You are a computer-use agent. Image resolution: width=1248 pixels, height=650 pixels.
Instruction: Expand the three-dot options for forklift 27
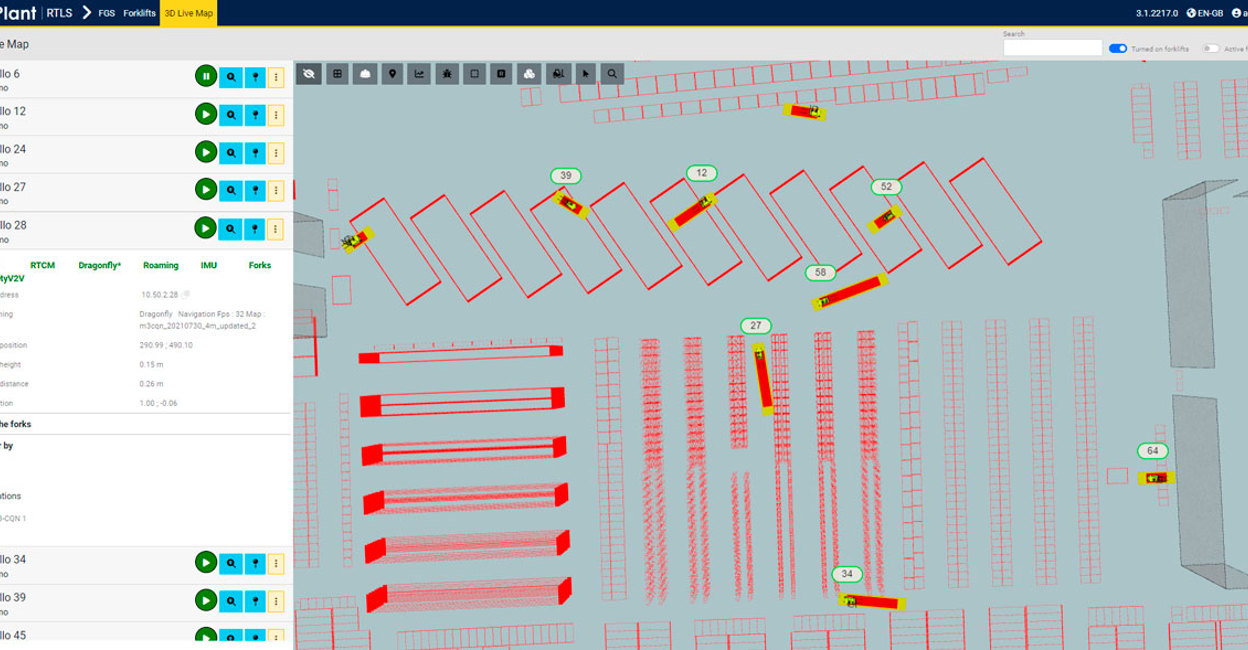pos(276,190)
